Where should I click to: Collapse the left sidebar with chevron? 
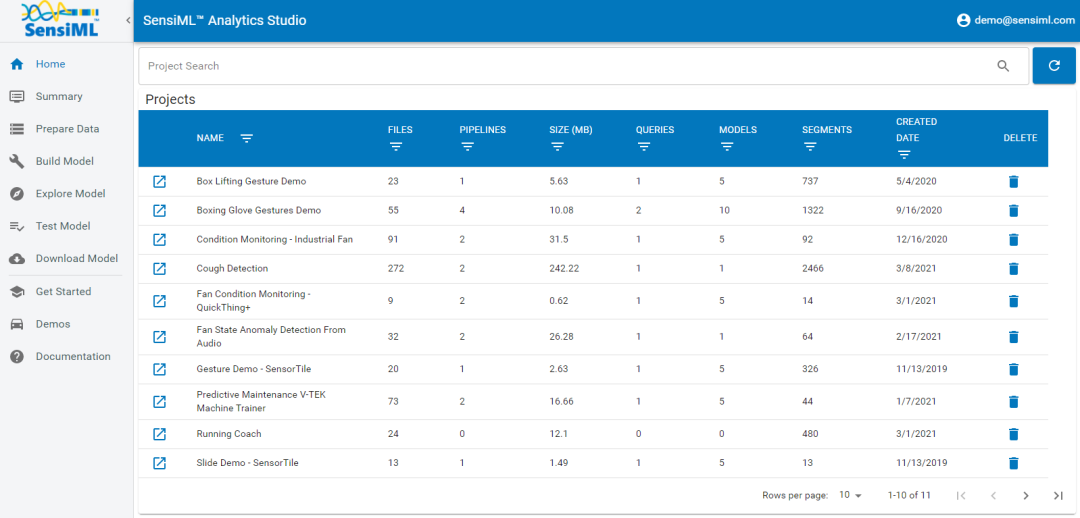(128, 20)
